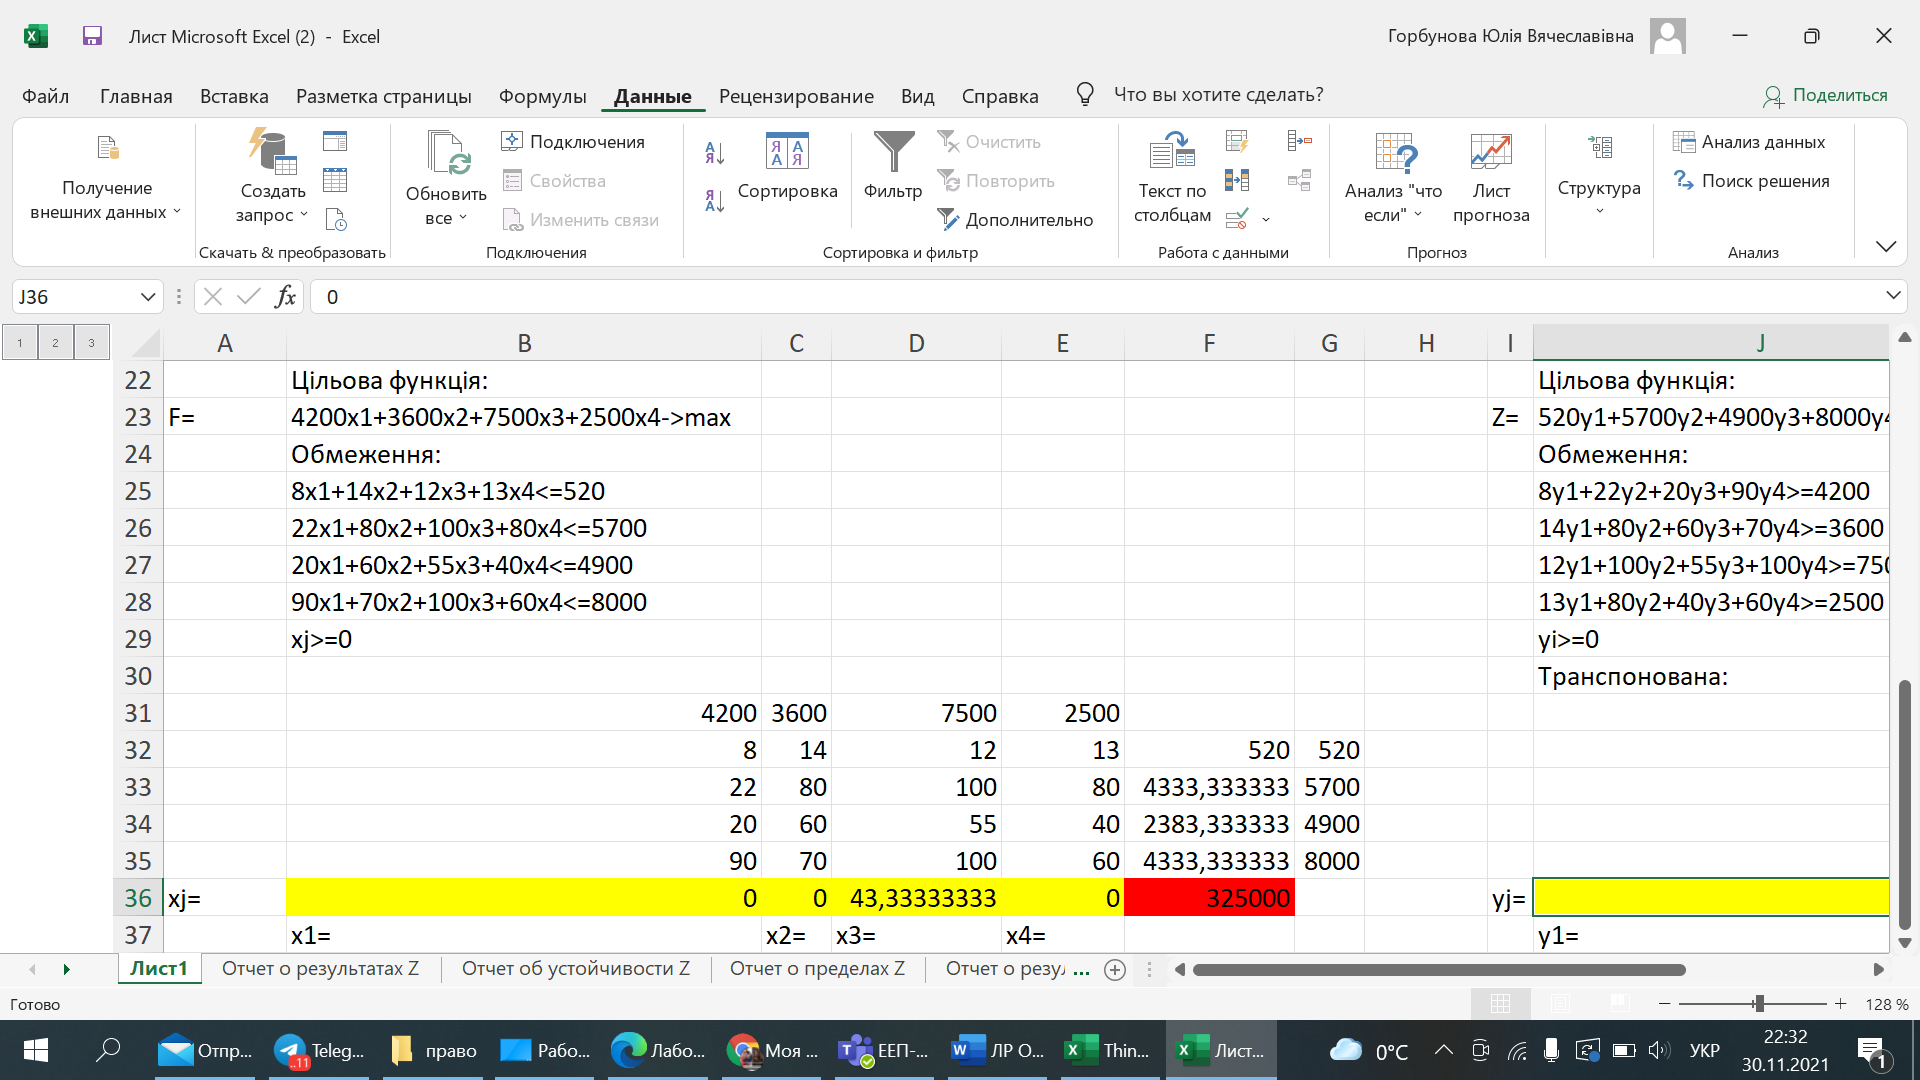Switch to the Вставка tab
1920x1080 pixels.
234,96
